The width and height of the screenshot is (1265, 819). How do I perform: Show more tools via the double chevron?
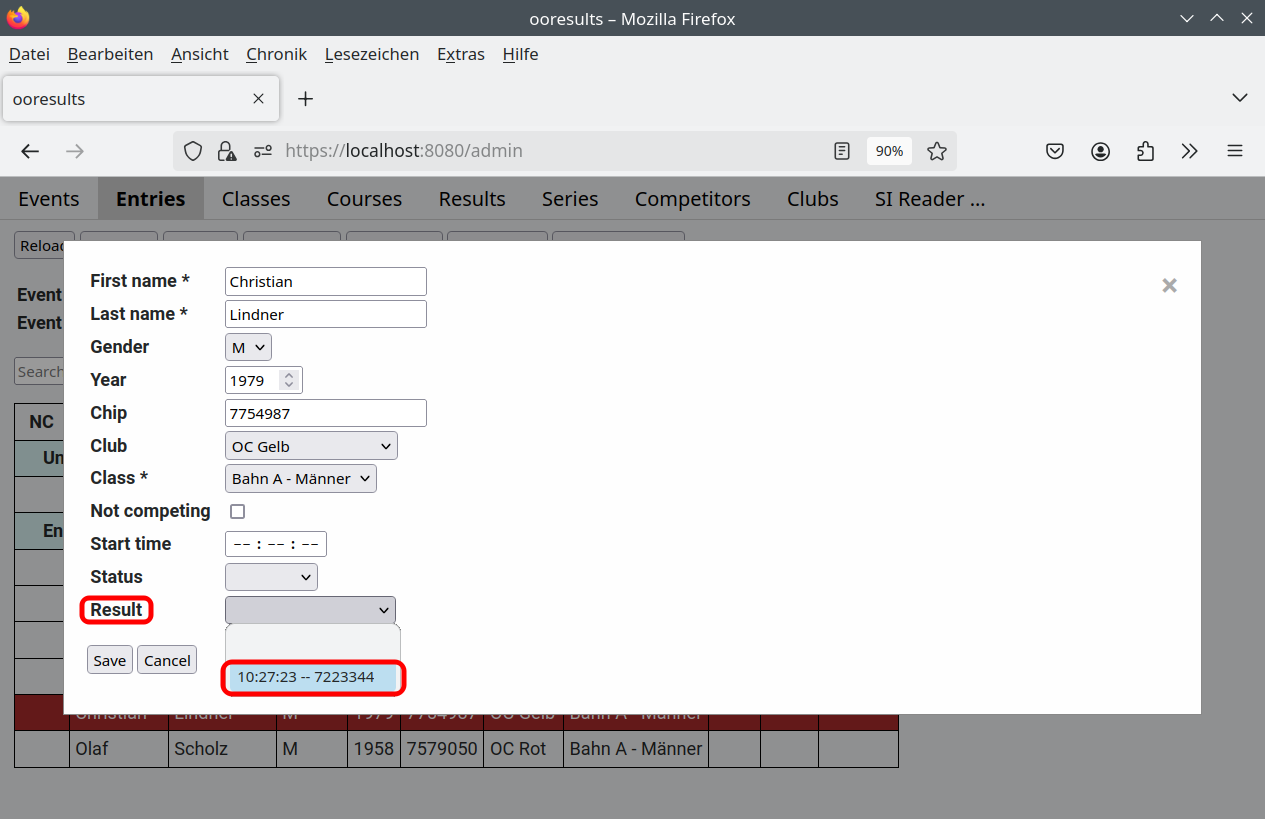pos(1189,151)
